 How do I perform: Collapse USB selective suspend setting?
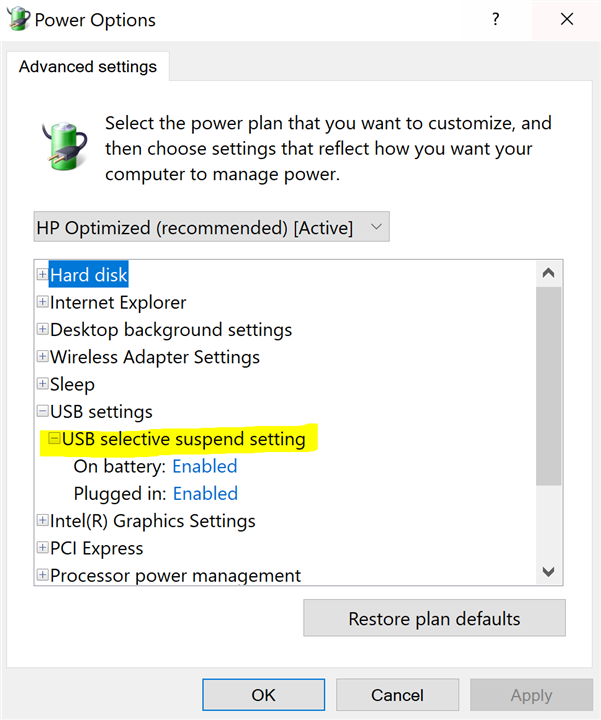click(54, 439)
